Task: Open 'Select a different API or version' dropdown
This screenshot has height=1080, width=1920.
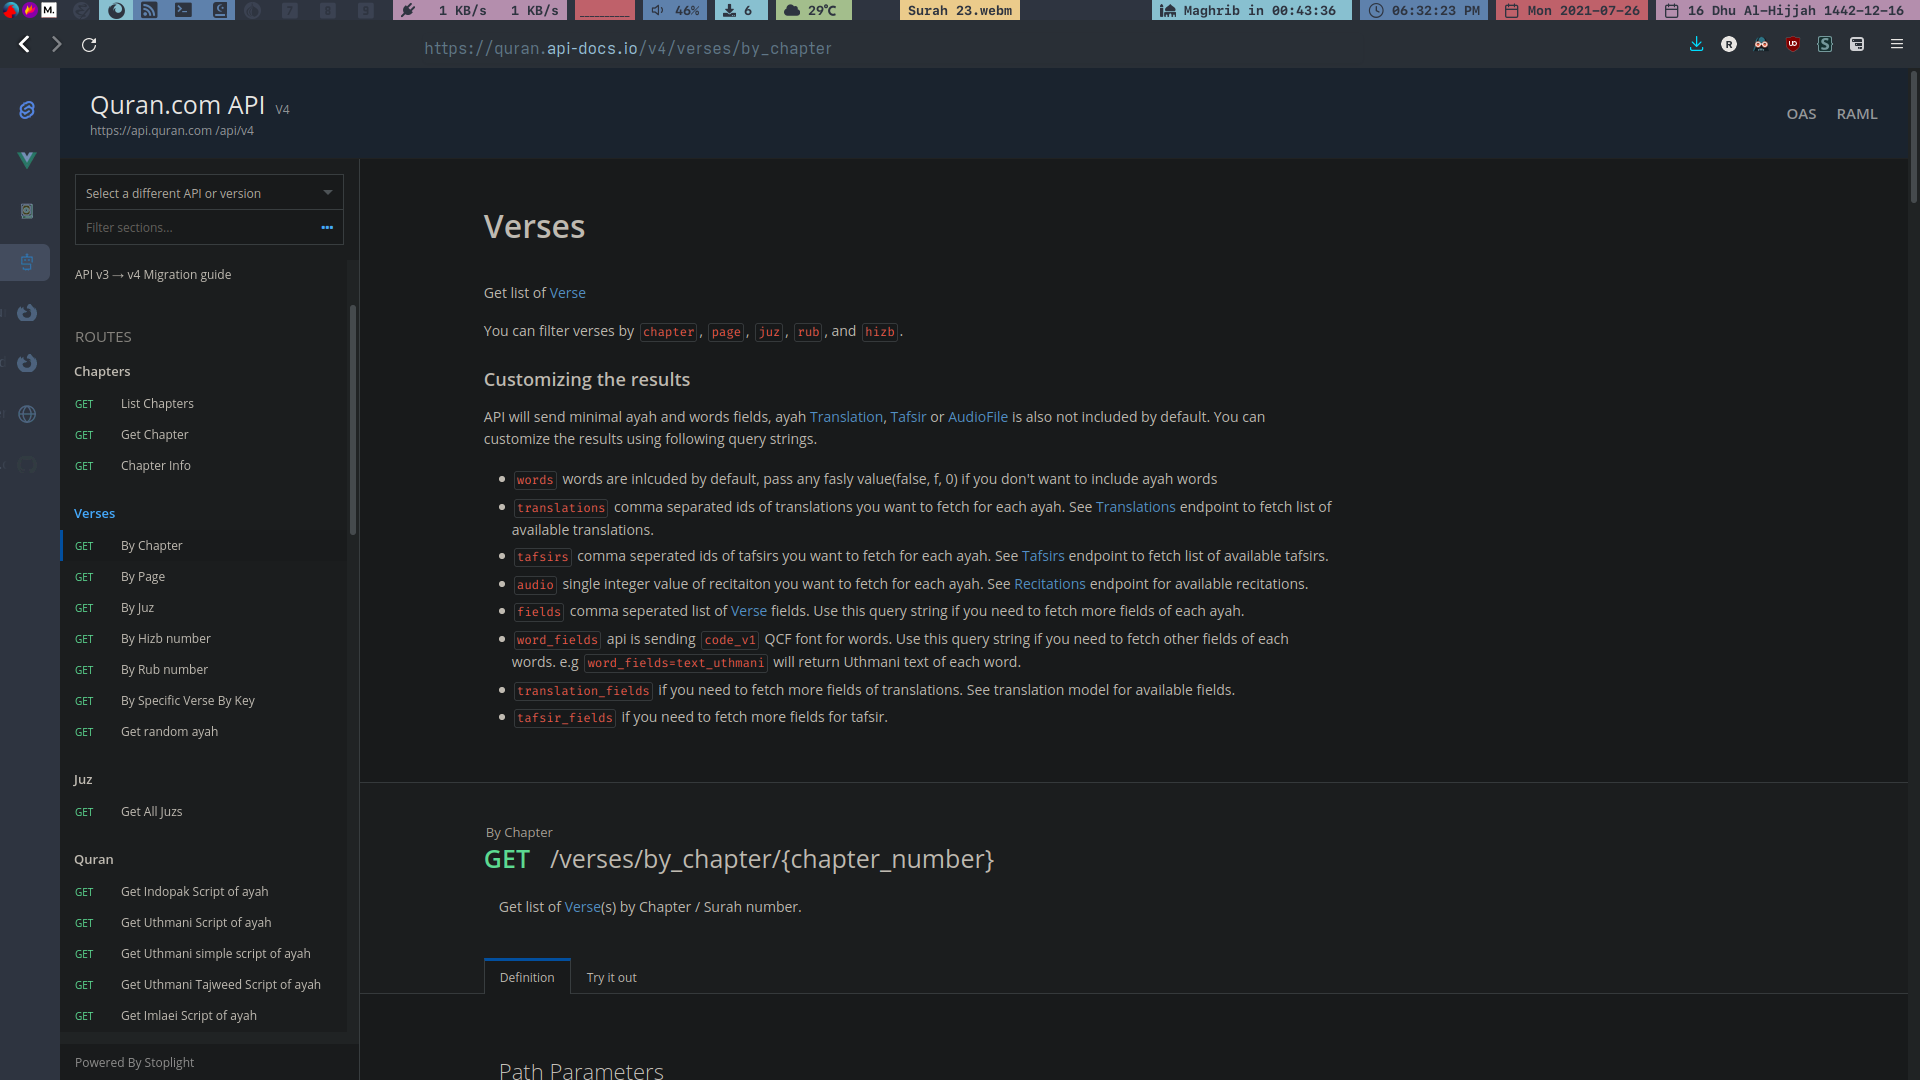Action: click(x=209, y=193)
